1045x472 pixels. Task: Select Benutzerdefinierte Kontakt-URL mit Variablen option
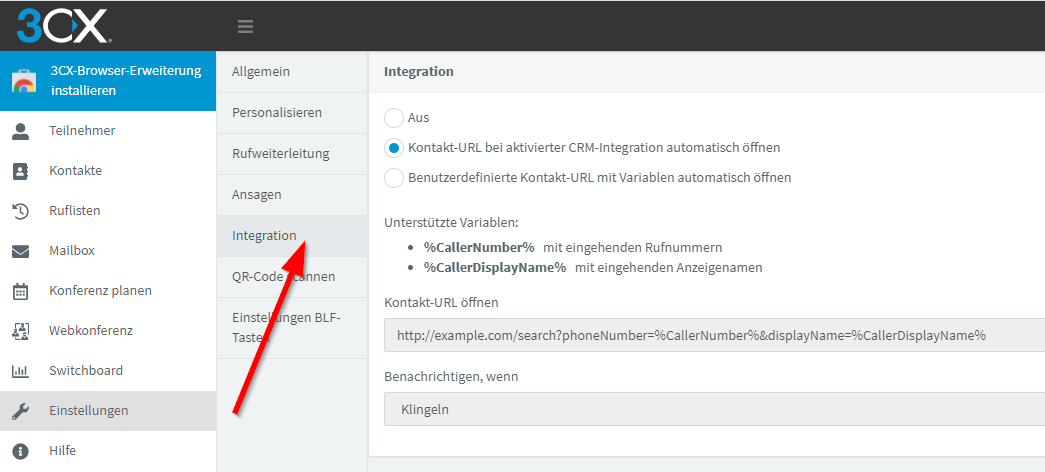coord(394,178)
